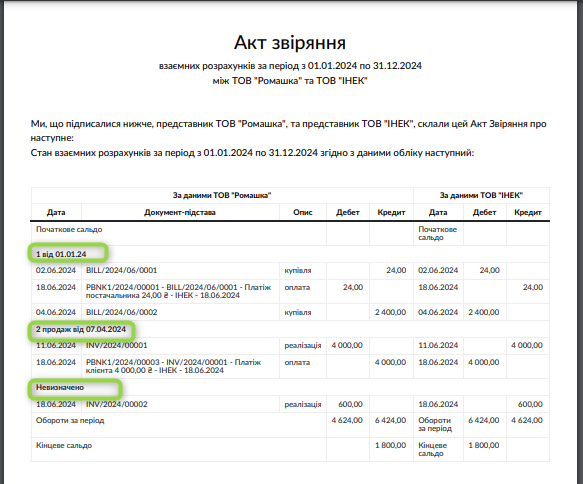Click the "За даними ТОВ Ромашка" table header
Screen dimensions: 583x484
(222, 195)
